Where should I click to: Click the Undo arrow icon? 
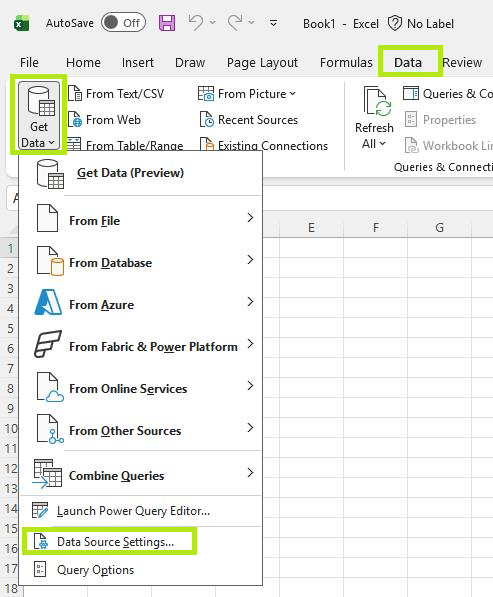tap(196, 22)
